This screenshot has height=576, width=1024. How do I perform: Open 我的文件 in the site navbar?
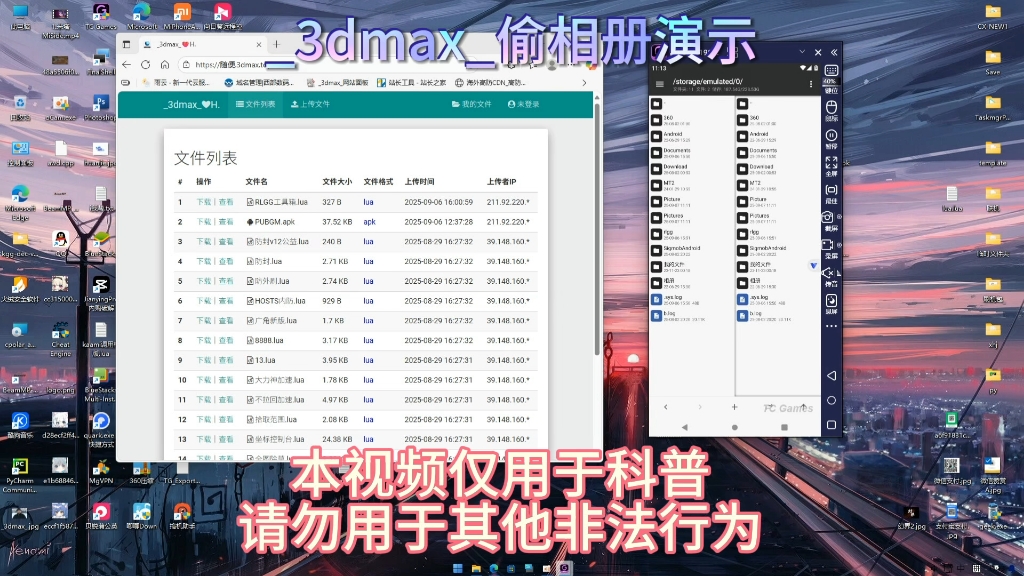click(x=472, y=104)
